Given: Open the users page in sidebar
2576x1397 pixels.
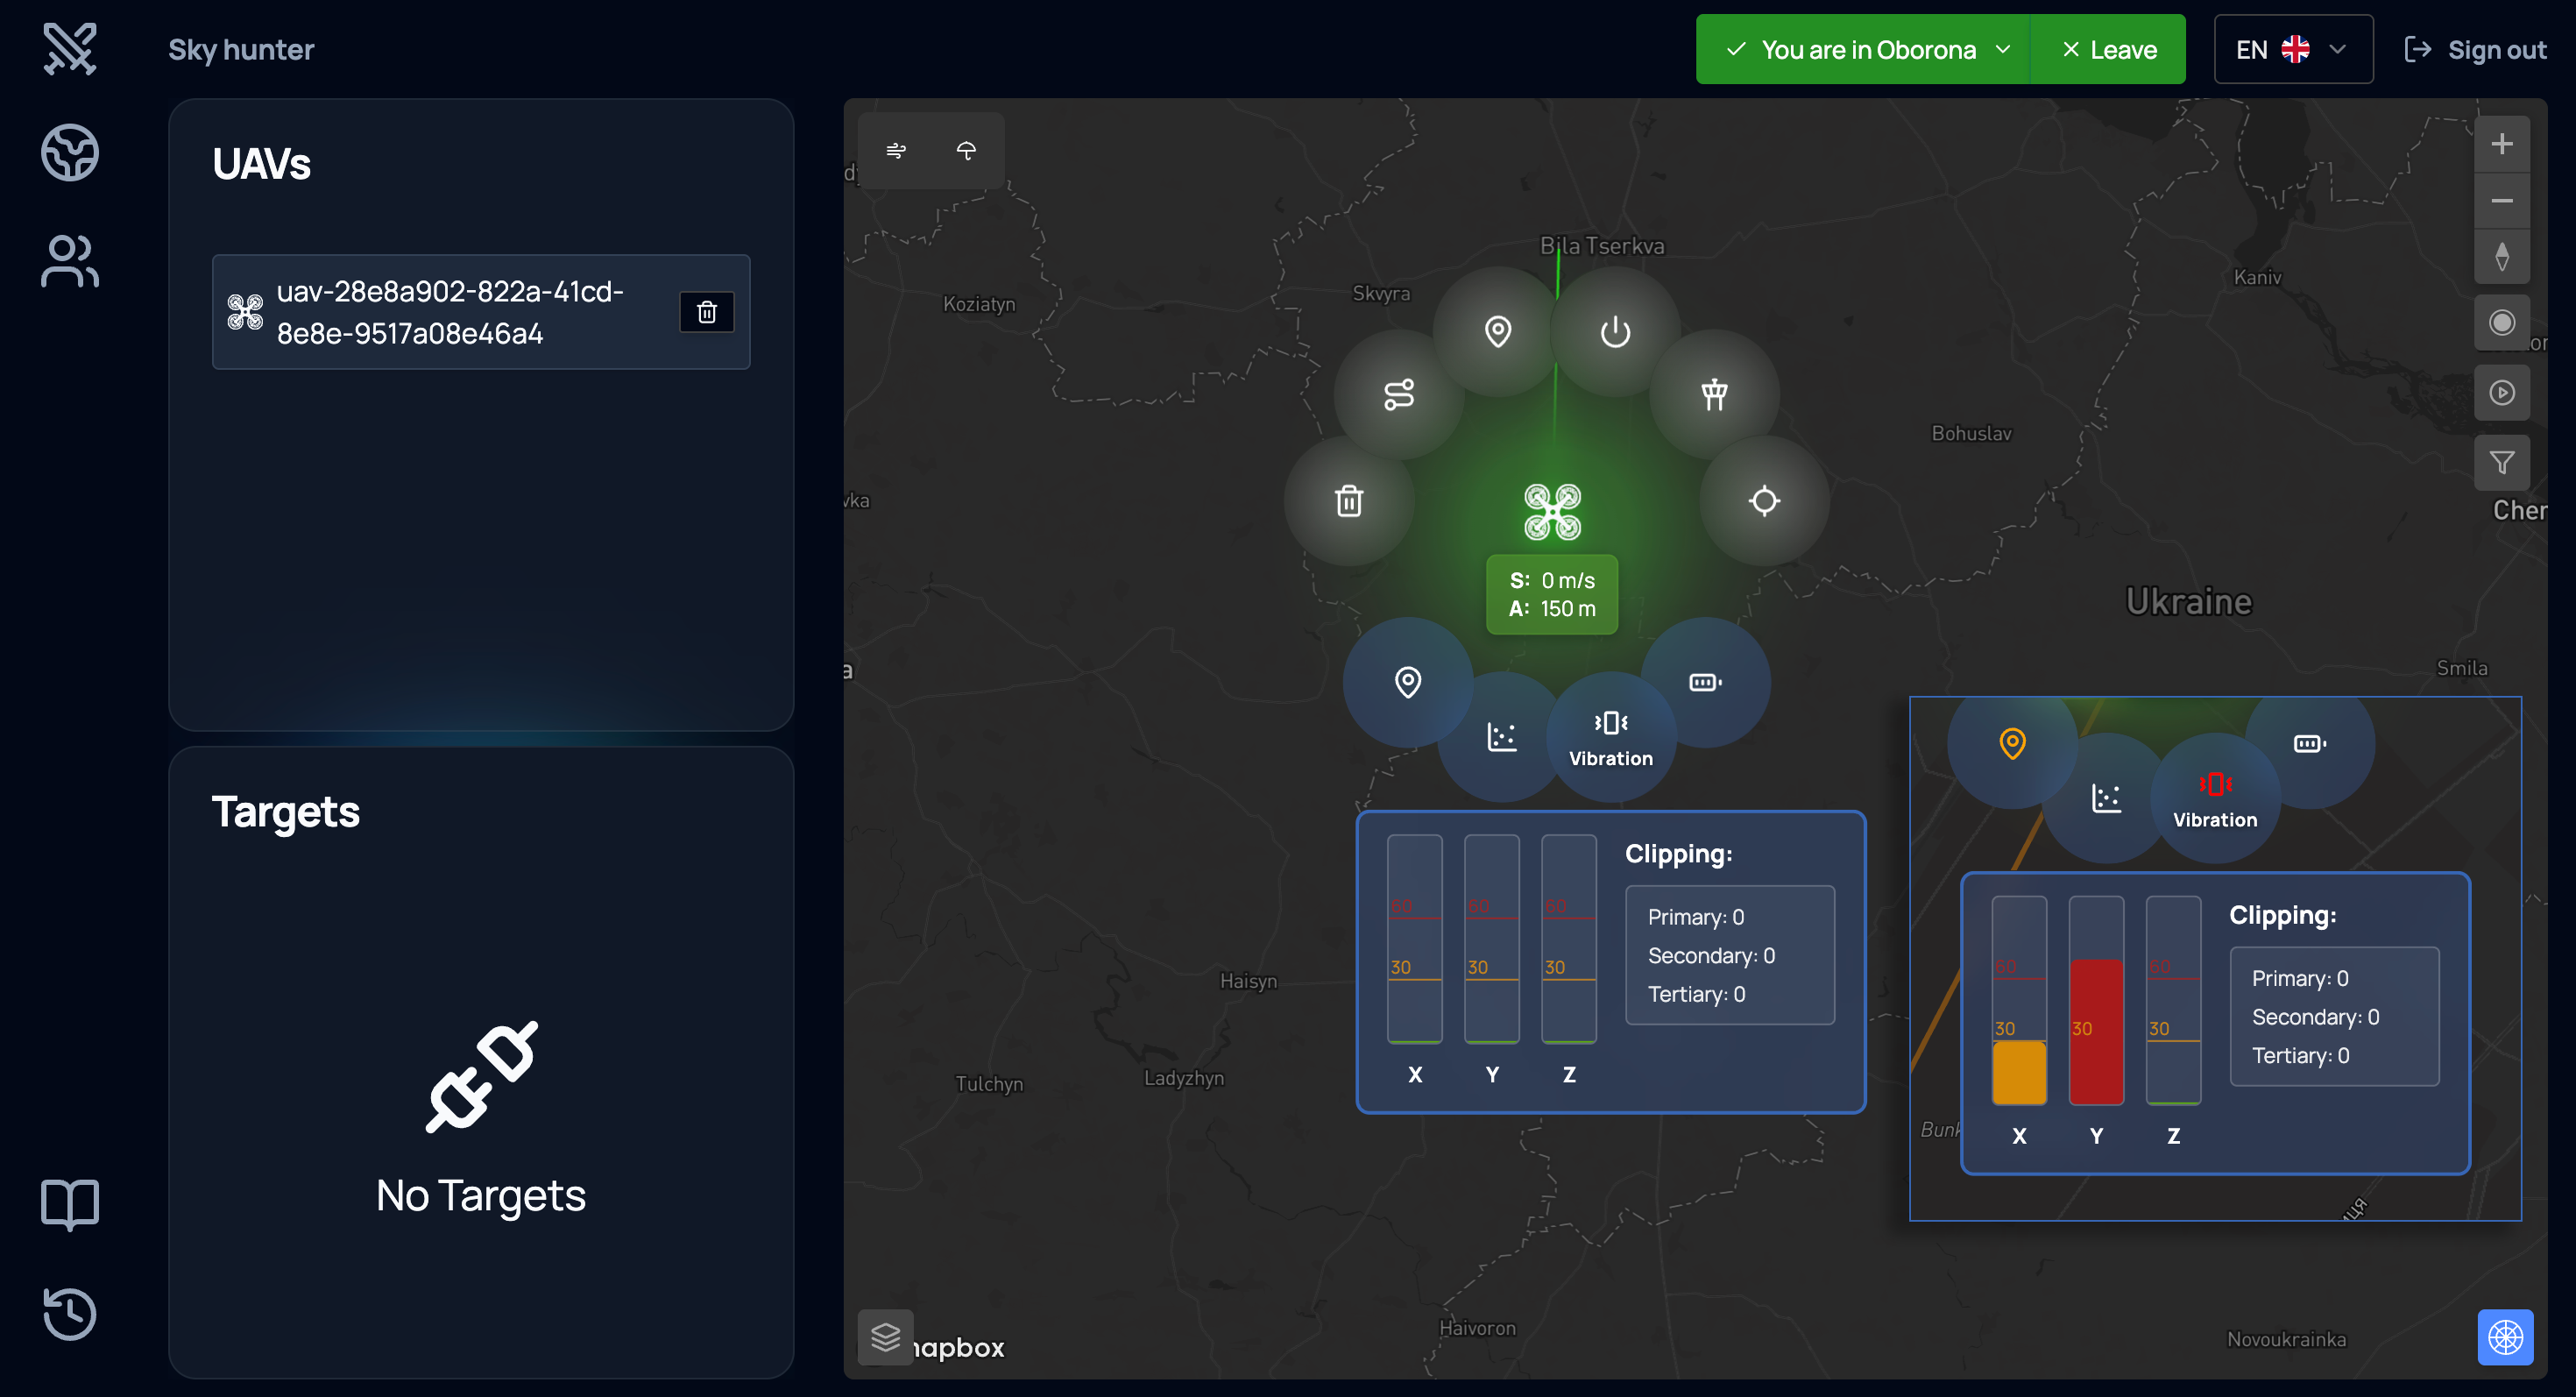Looking at the screenshot, I should tap(70, 261).
